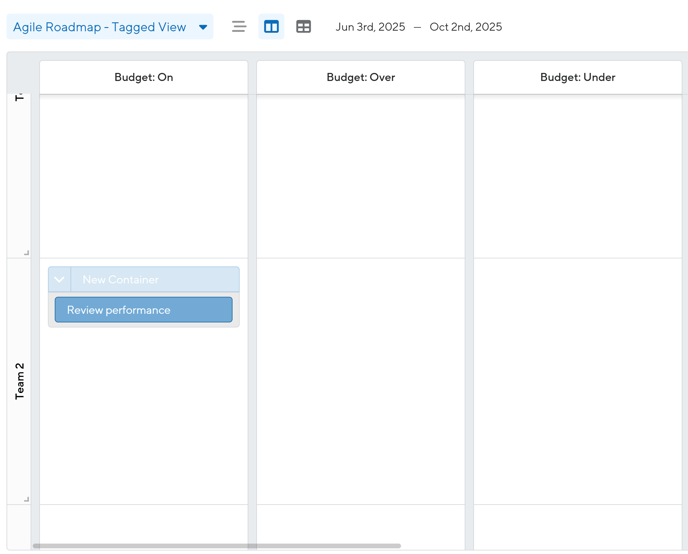Viewport: 688px width, 554px height.
Task: Click the truncated top row label
Action: tap(20, 98)
